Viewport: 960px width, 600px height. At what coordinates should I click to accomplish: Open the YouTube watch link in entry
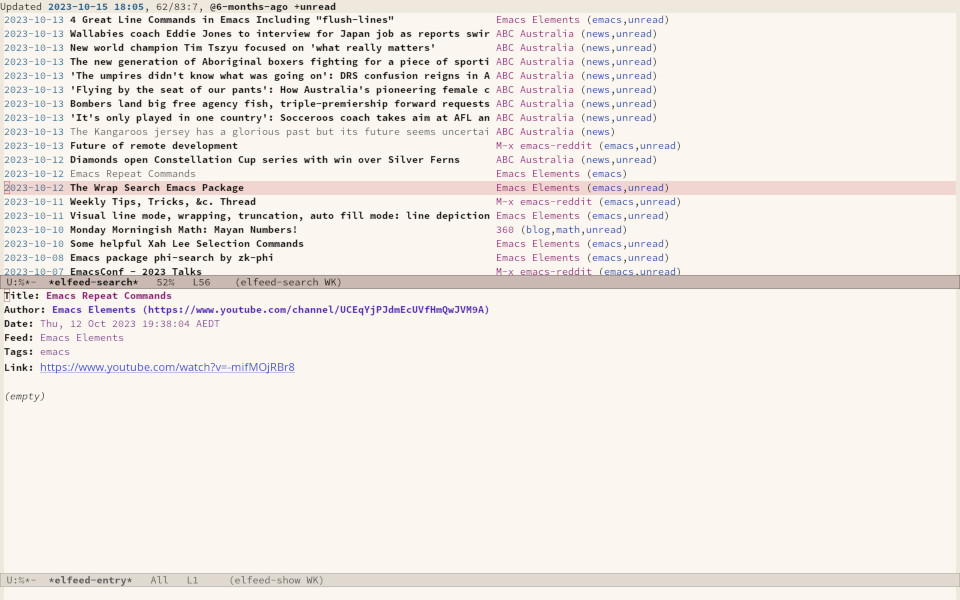pyautogui.click(x=167, y=367)
